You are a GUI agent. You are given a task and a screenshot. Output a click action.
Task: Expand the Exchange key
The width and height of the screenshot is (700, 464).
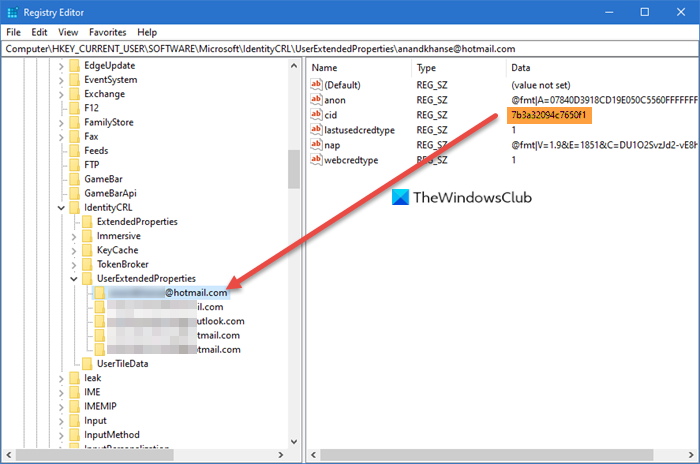[x=61, y=95]
